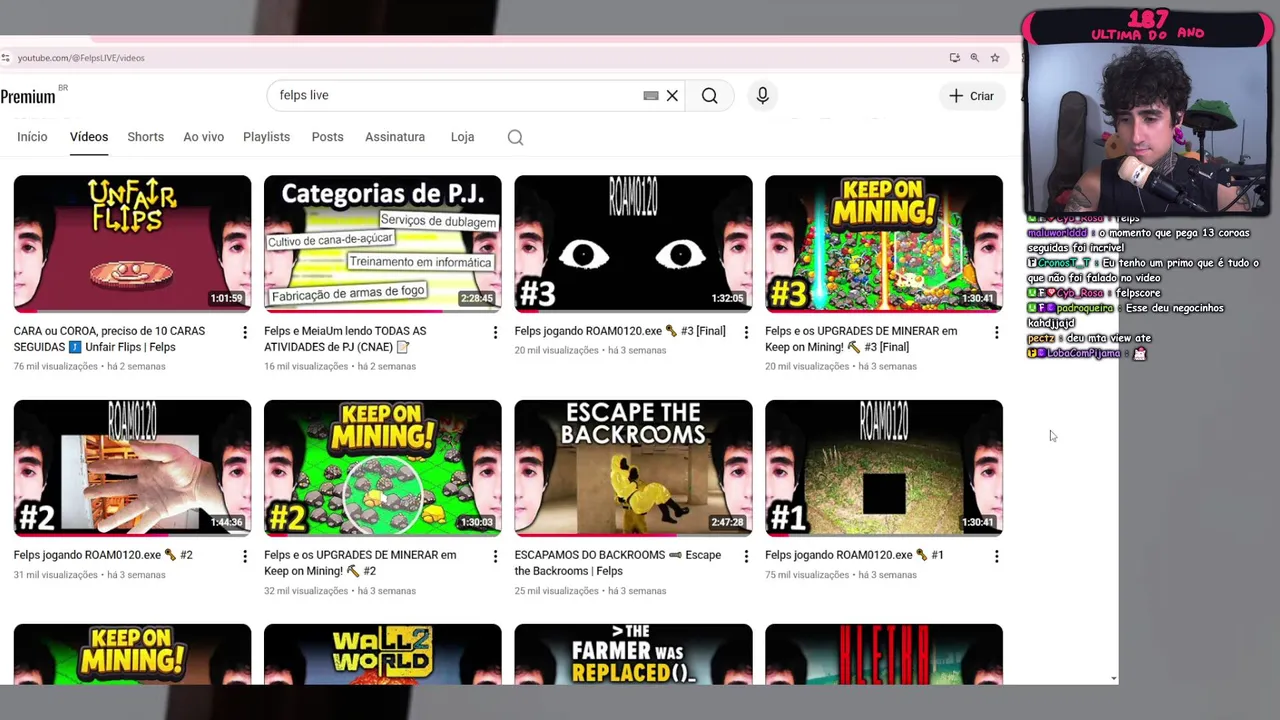Click the page scrollbar down arrow

click(x=1114, y=679)
